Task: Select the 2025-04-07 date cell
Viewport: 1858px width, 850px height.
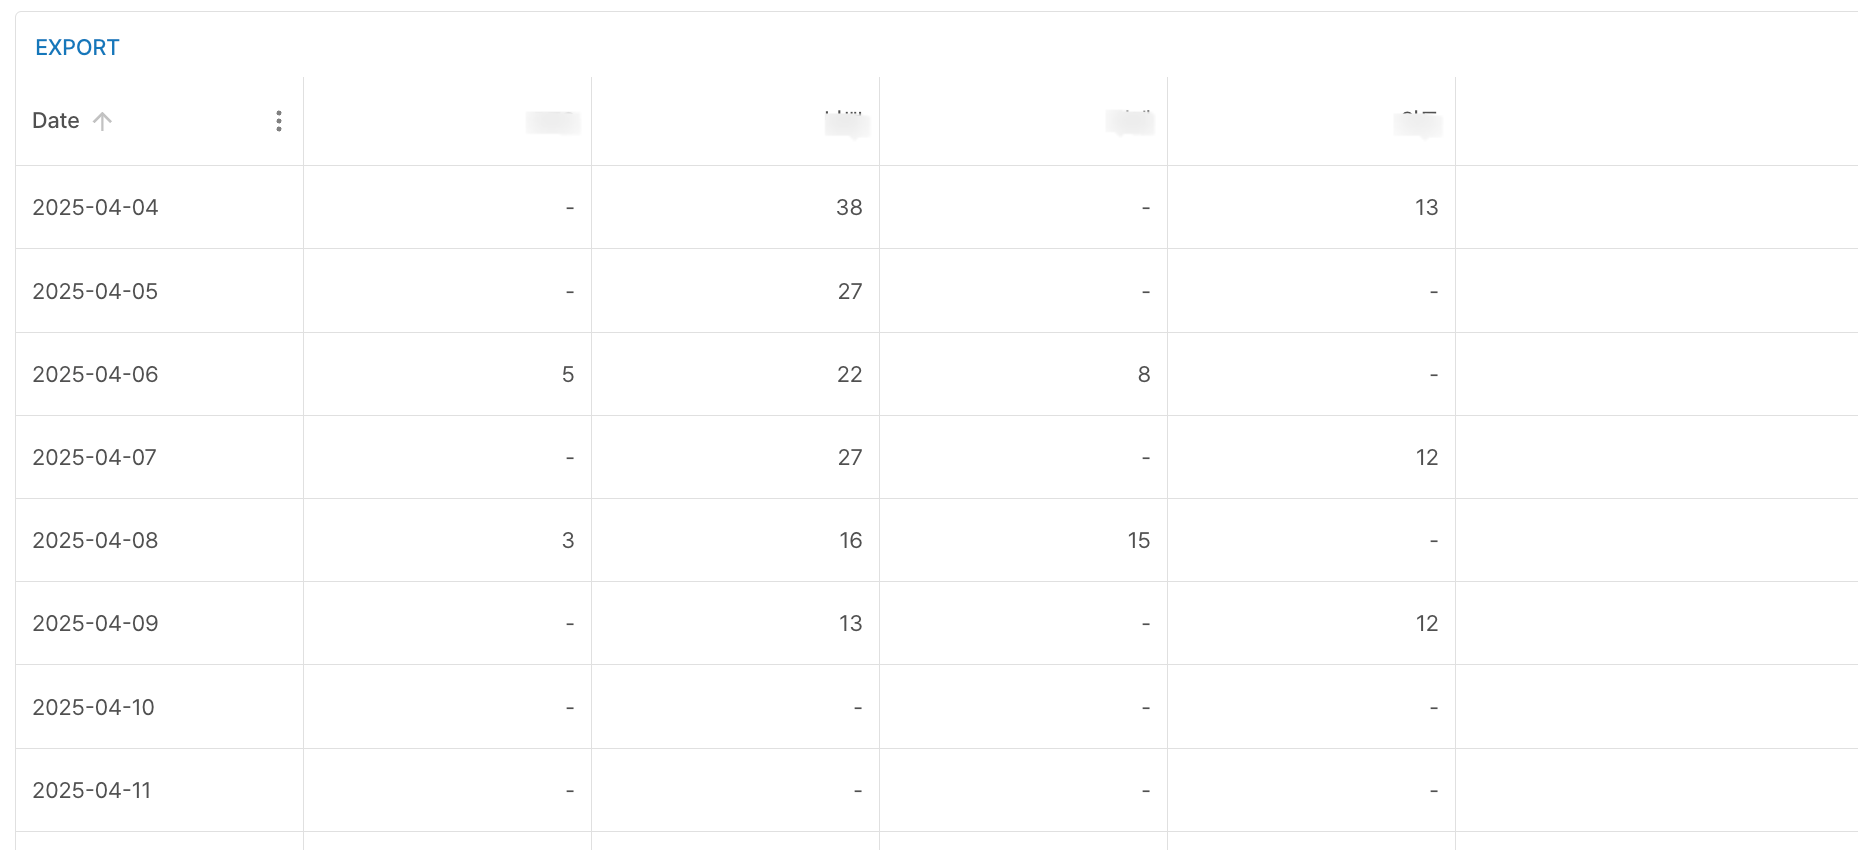Action: click(x=95, y=457)
